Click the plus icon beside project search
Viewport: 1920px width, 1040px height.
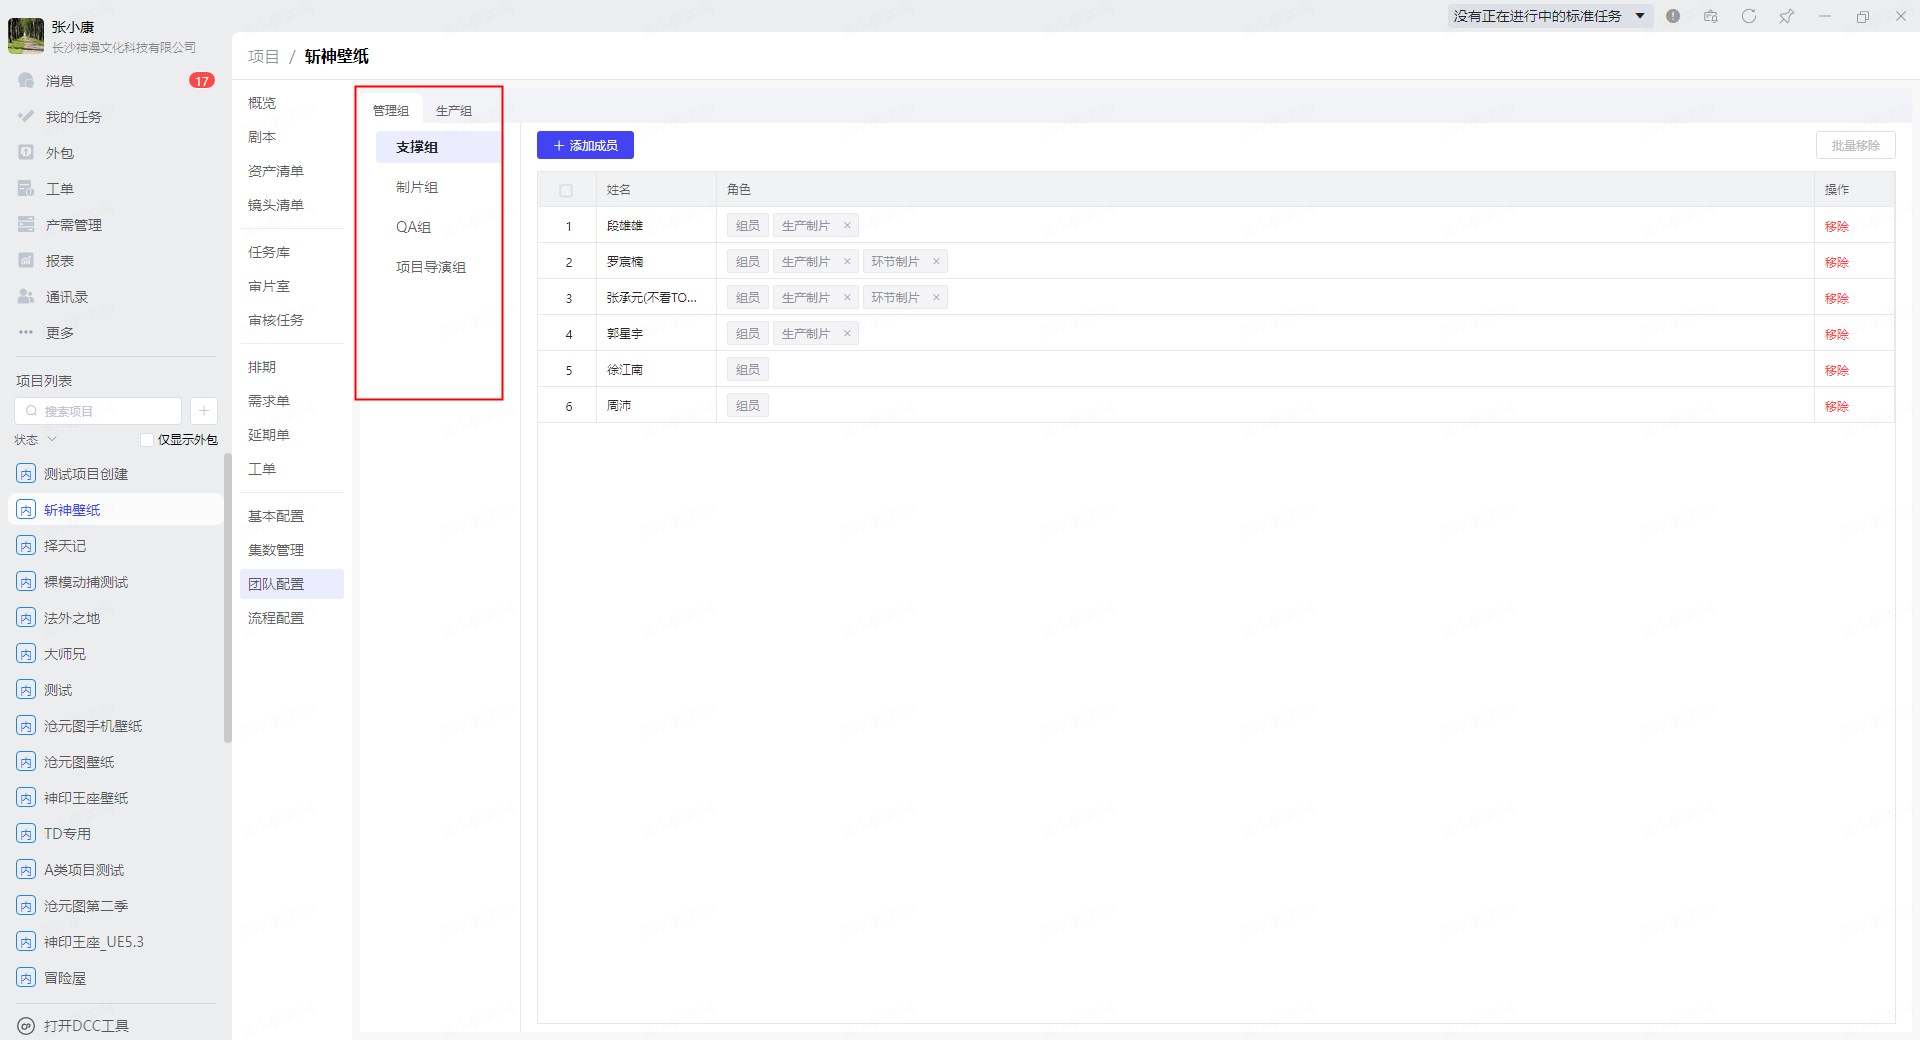coord(204,411)
